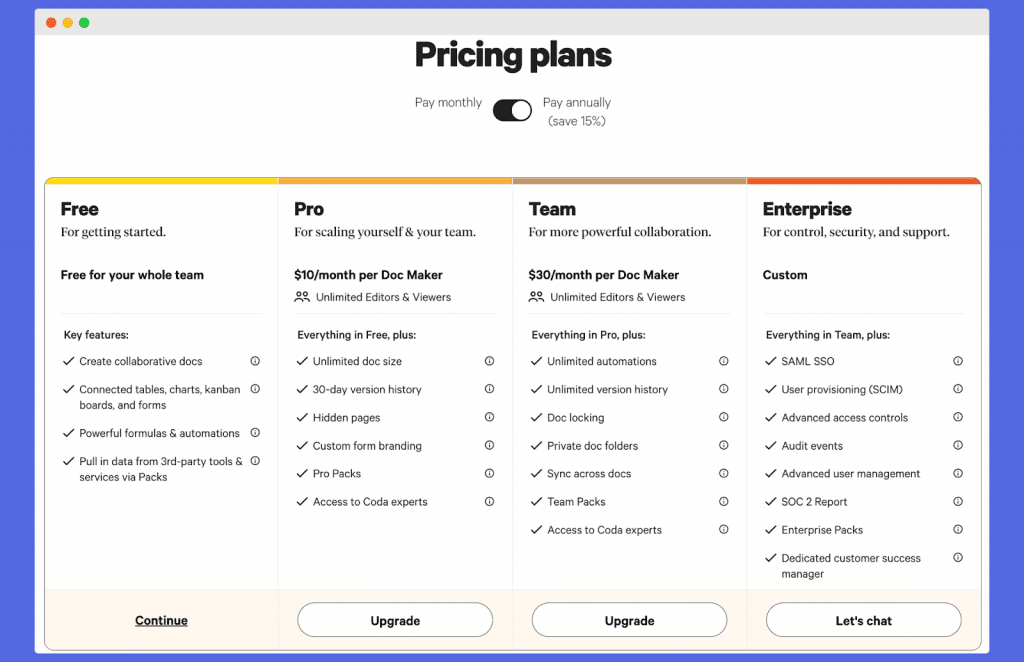1024x662 pixels.
Task: Toggle the monthly/annual billing switch
Action: click(x=512, y=110)
